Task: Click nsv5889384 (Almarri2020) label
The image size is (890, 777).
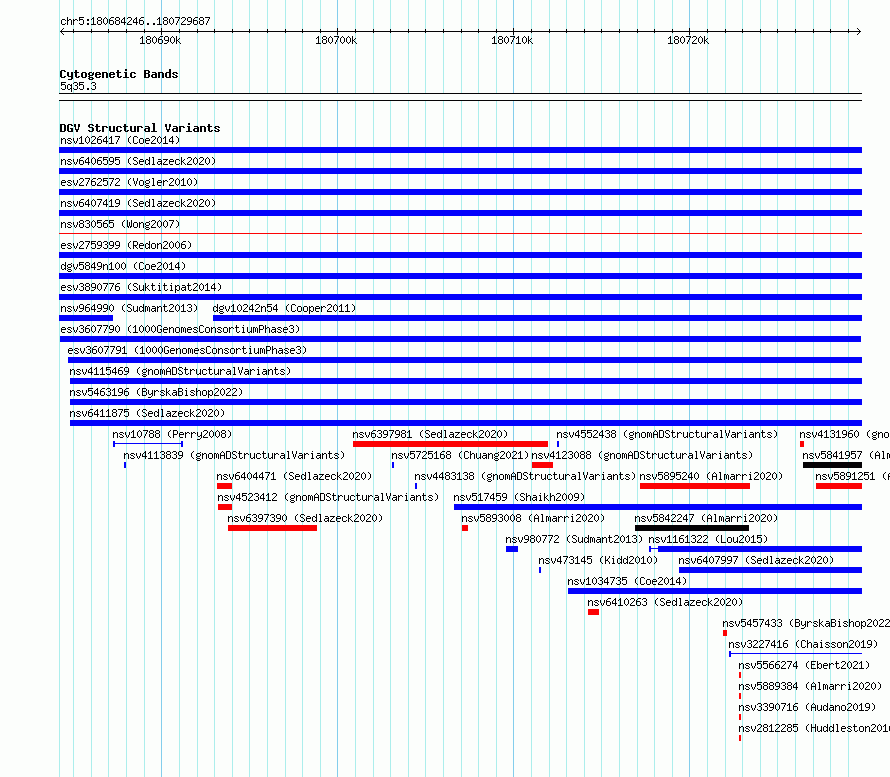Action: (810, 686)
